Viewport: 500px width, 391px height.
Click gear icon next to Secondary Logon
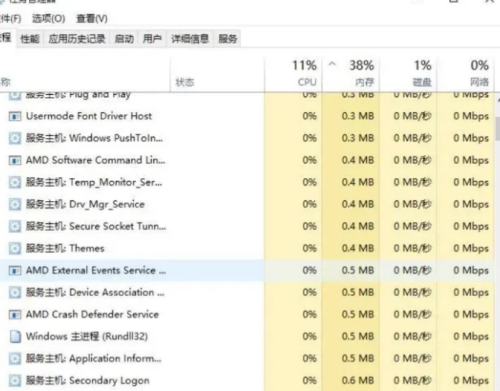[15, 380]
